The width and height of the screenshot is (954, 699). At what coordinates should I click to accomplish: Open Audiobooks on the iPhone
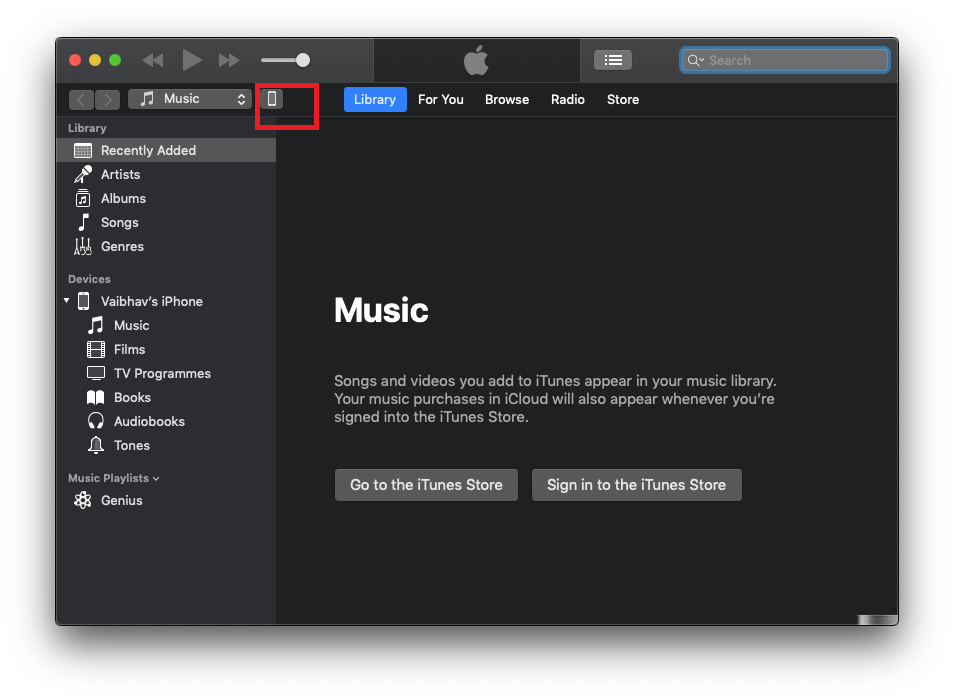pos(149,422)
